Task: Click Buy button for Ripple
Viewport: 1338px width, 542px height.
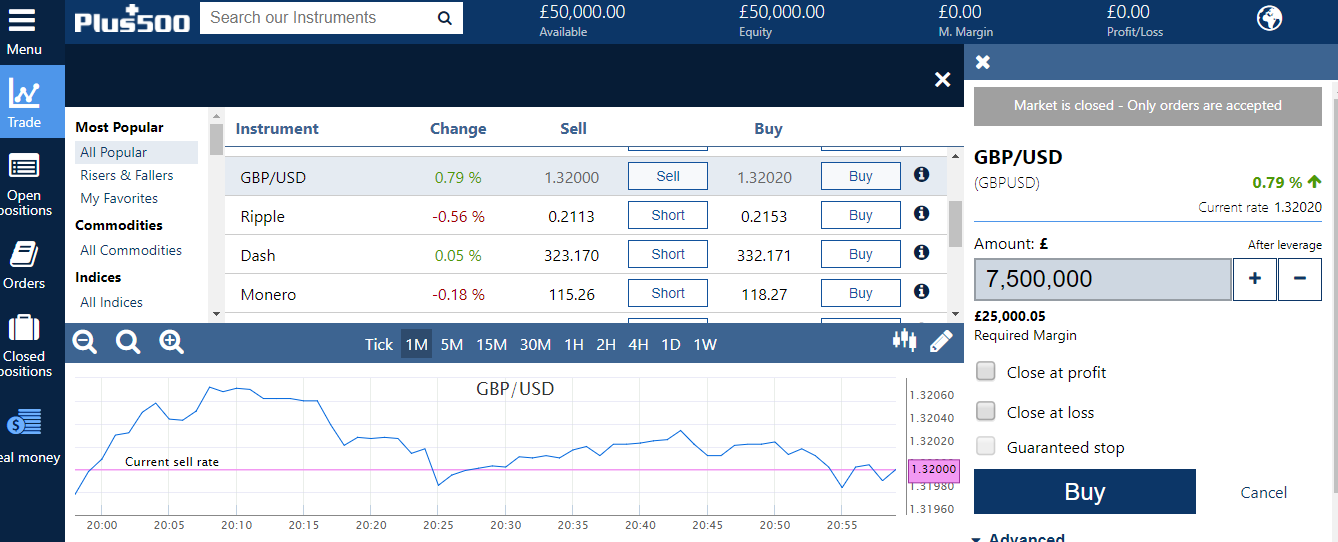Action: point(861,215)
